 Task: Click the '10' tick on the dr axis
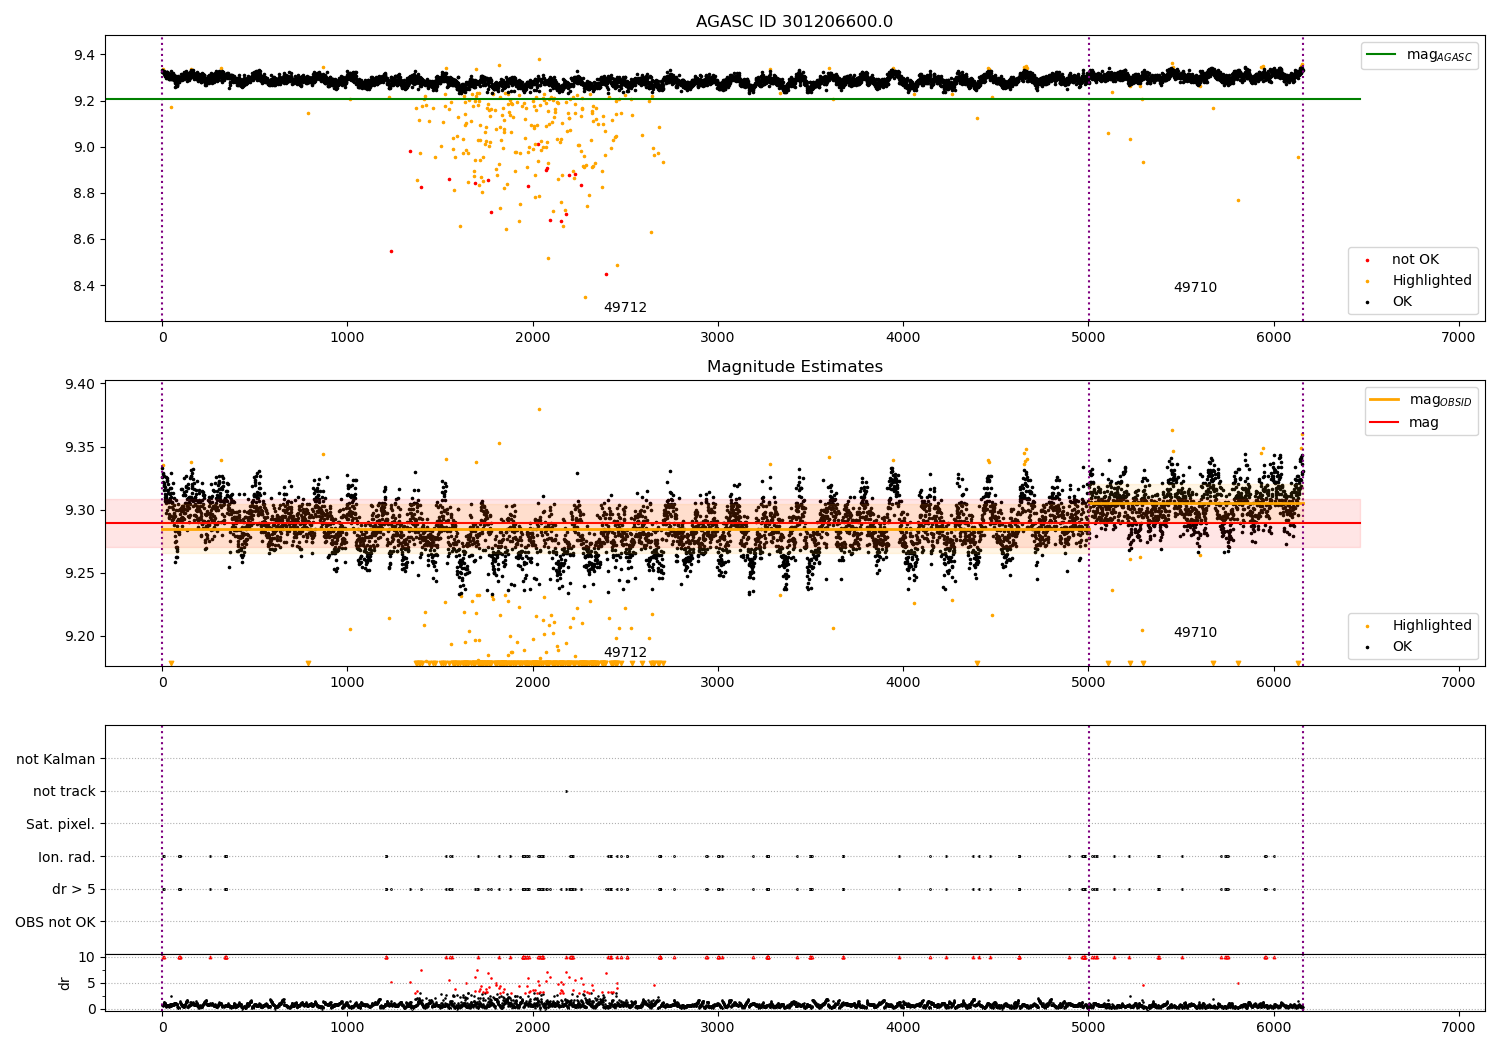pyautogui.click(x=88, y=957)
